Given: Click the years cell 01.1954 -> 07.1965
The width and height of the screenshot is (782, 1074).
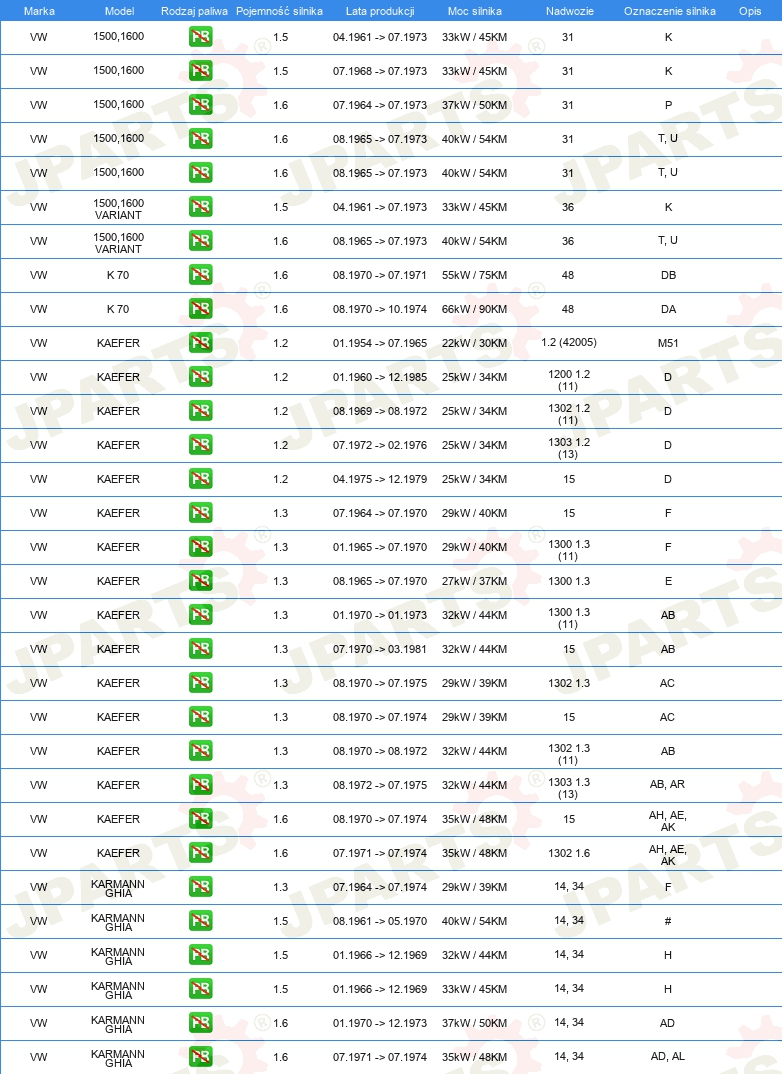Looking at the screenshot, I should [380, 343].
